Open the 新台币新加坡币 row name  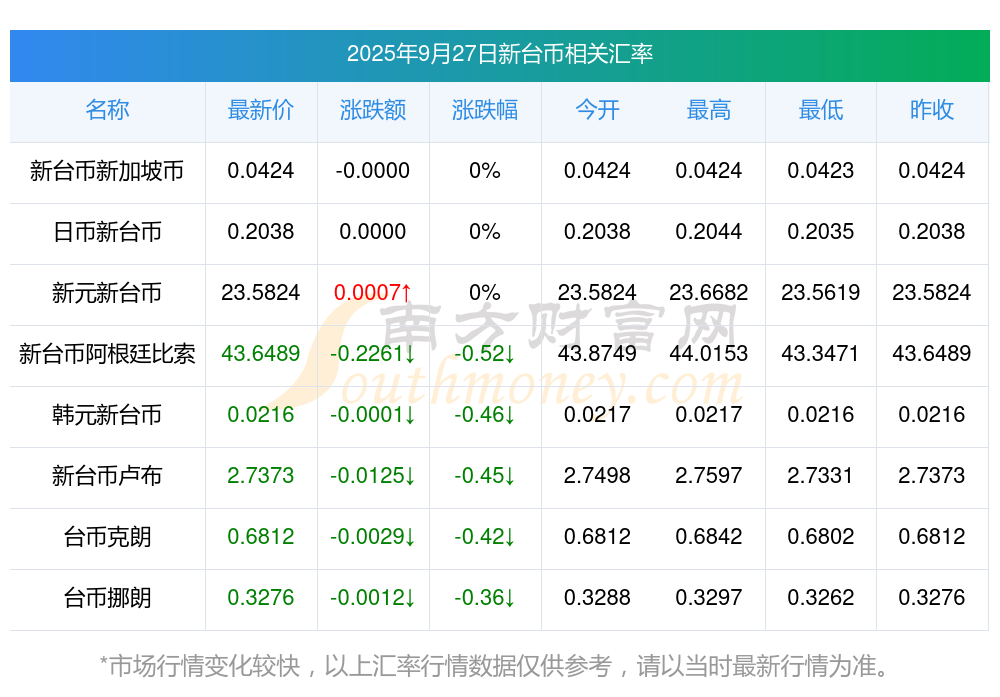pyautogui.click(x=107, y=171)
